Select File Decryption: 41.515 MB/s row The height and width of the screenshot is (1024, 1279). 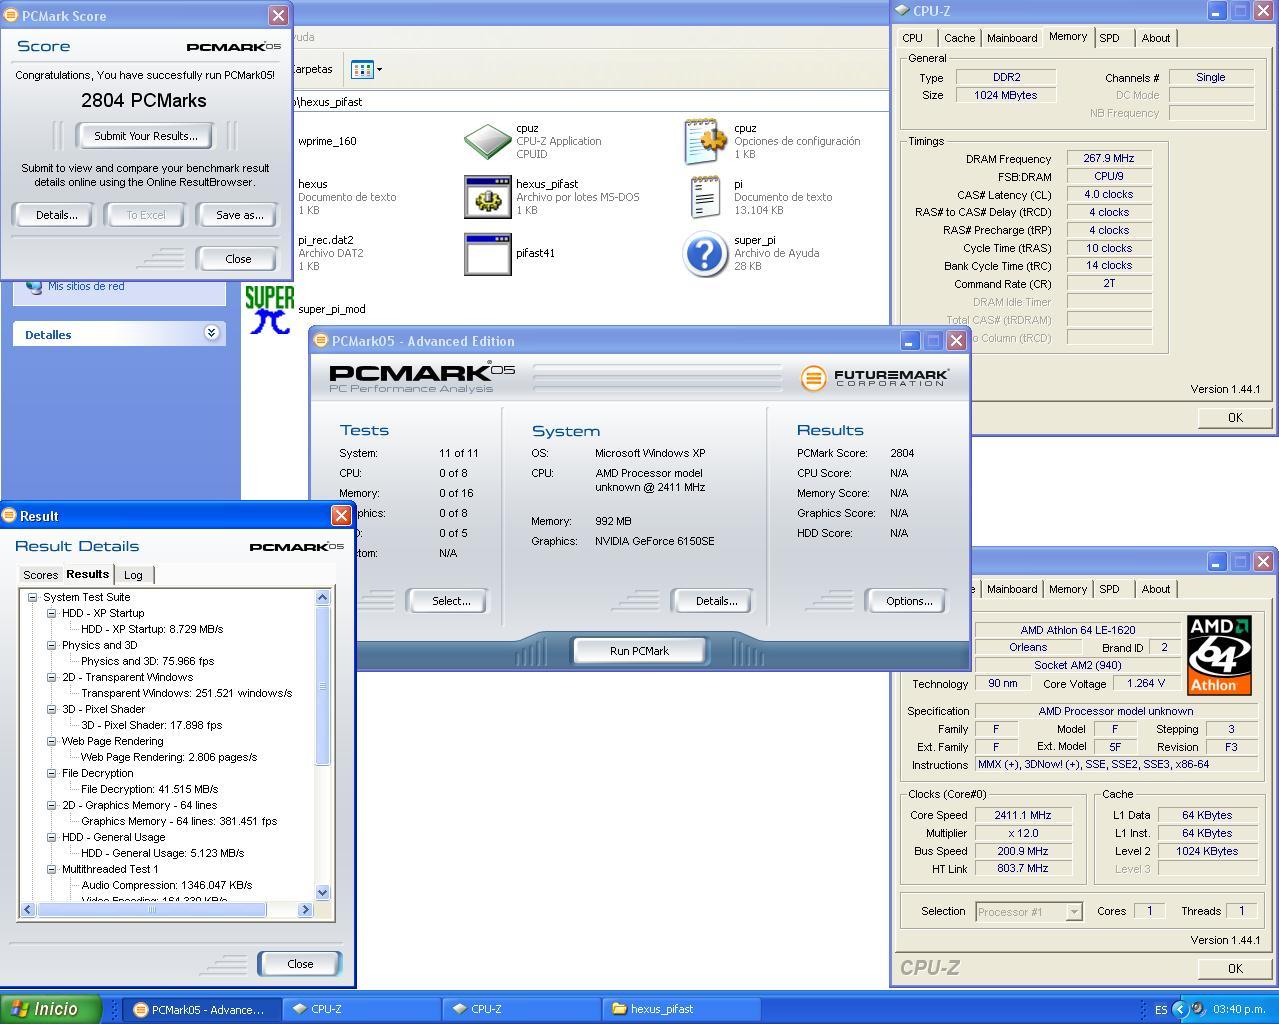[150, 789]
